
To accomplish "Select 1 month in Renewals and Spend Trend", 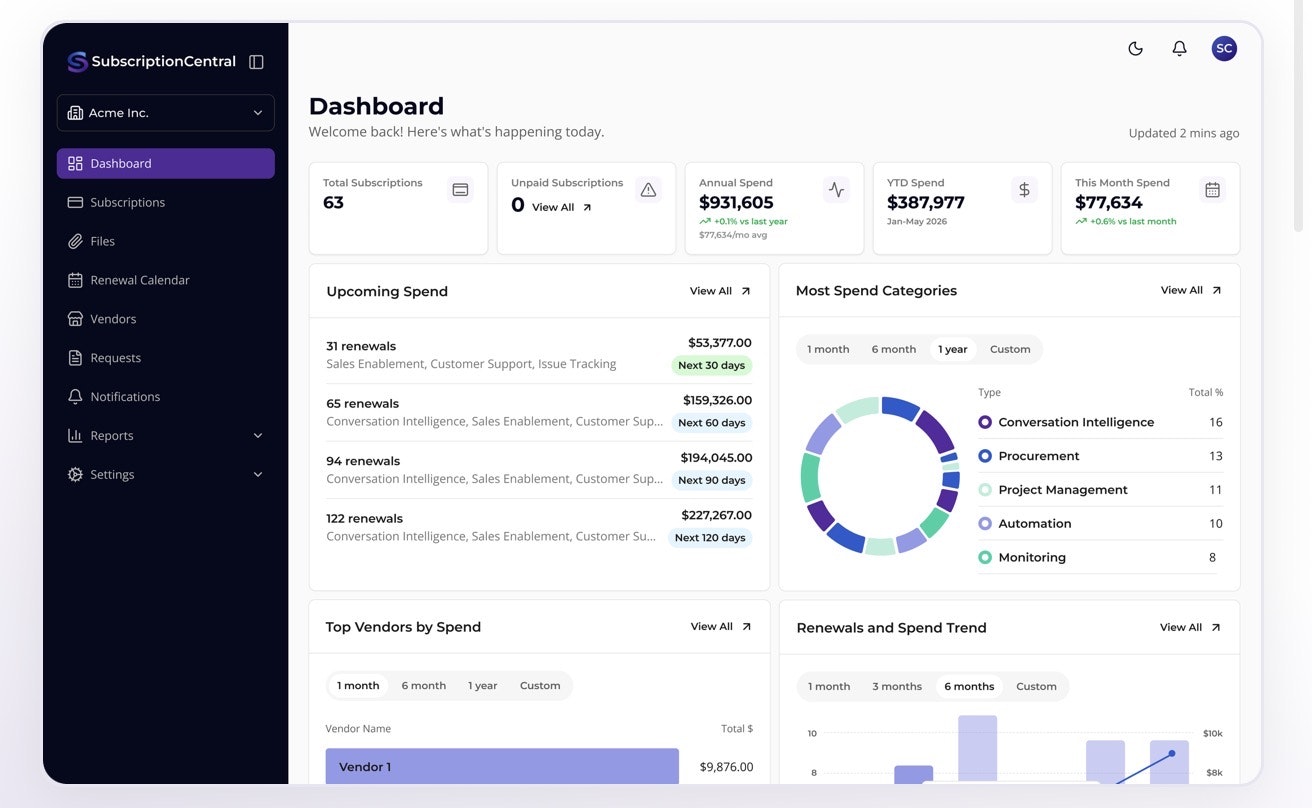I will tap(829, 687).
